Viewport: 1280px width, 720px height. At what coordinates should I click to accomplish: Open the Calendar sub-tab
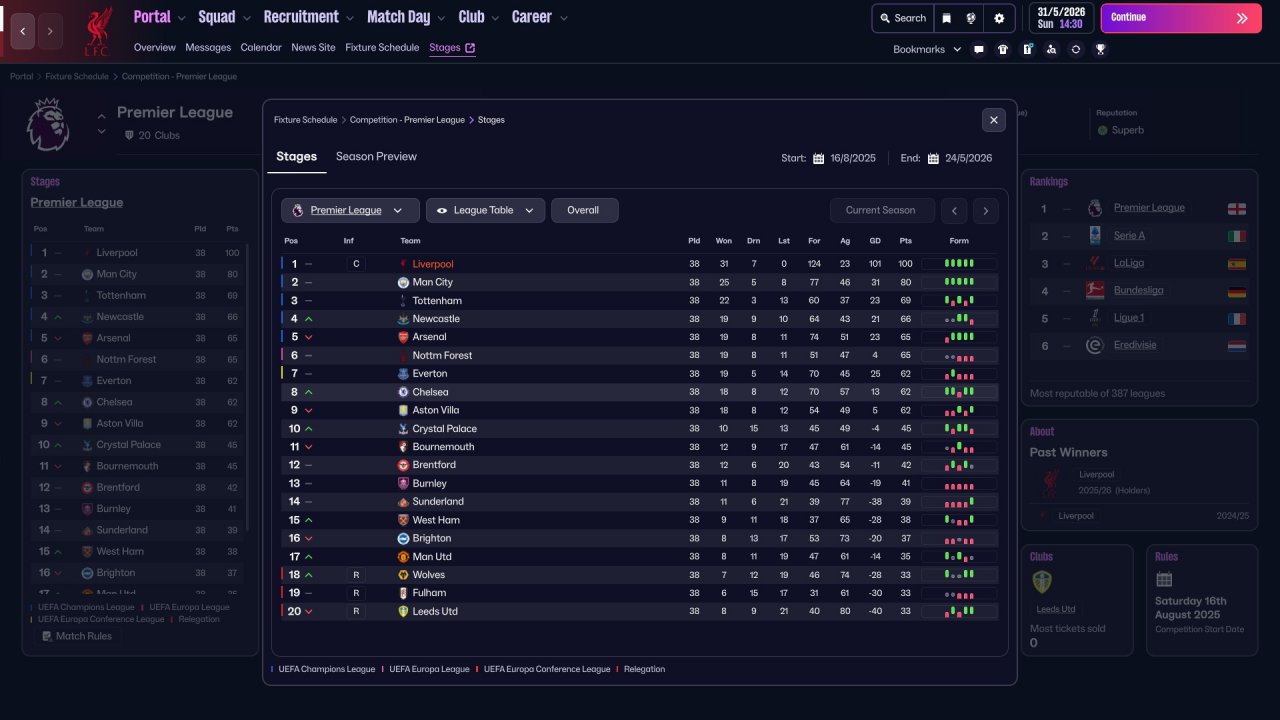click(x=261, y=47)
